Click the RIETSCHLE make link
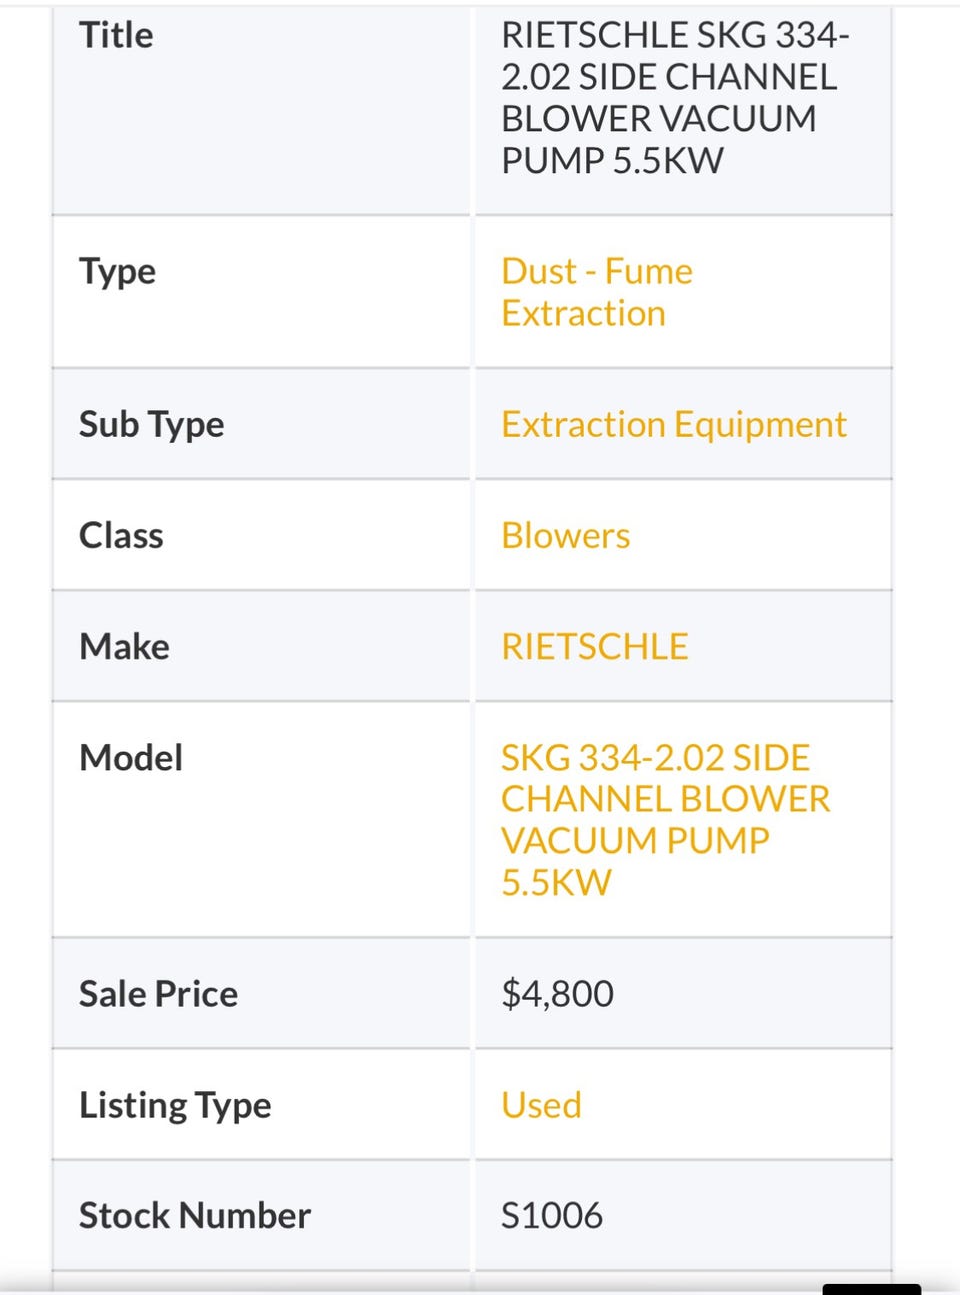The image size is (960, 1295). [x=594, y=647]
